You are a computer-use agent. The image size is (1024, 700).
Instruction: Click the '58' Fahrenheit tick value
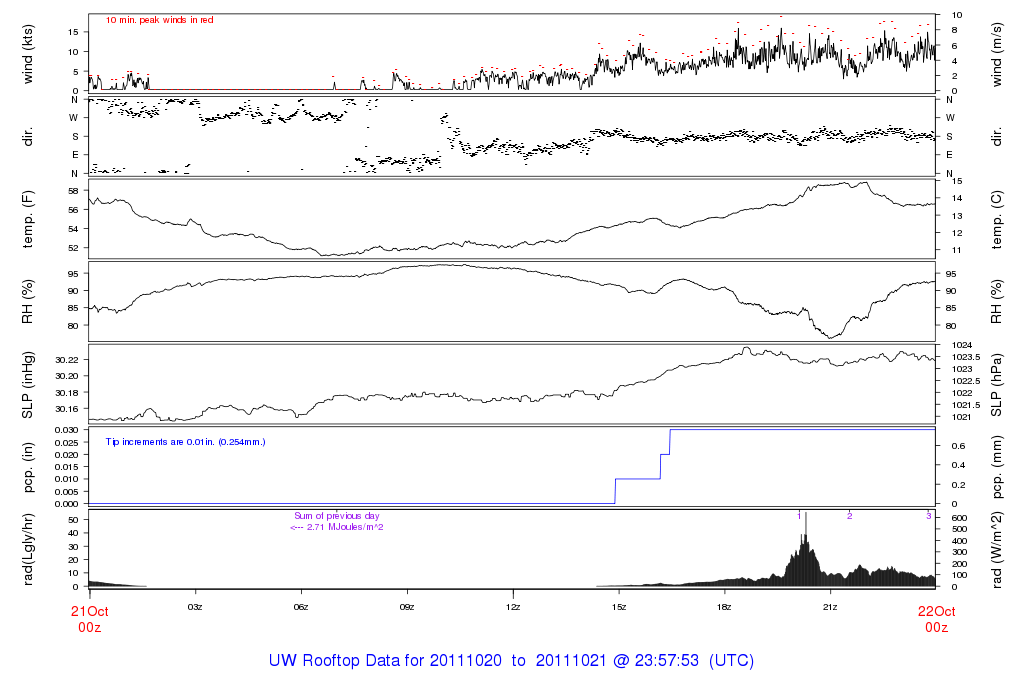74,191
